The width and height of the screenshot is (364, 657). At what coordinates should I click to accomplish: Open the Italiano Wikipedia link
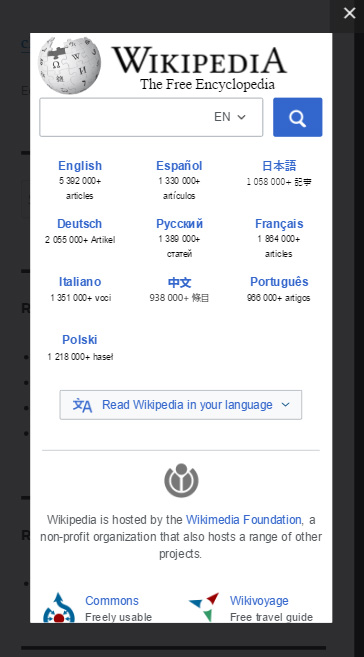(80, 281)
